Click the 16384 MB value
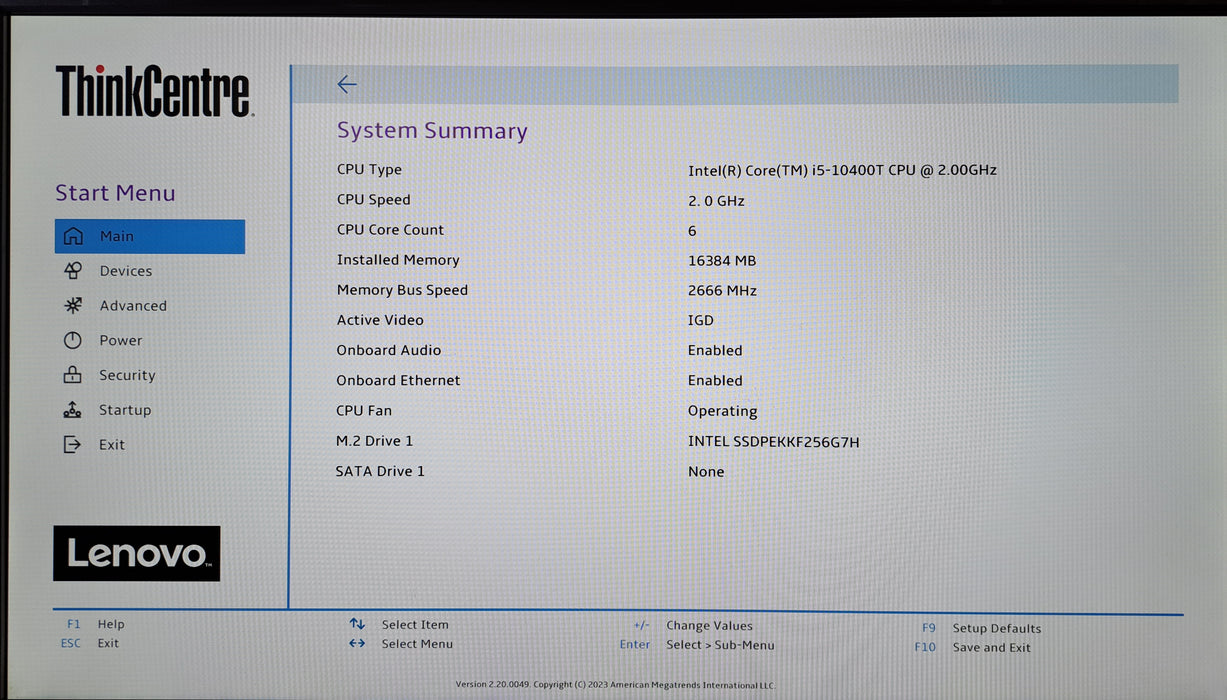The image size is (1227, 700). pyautogui.click(x=722, y=261)
